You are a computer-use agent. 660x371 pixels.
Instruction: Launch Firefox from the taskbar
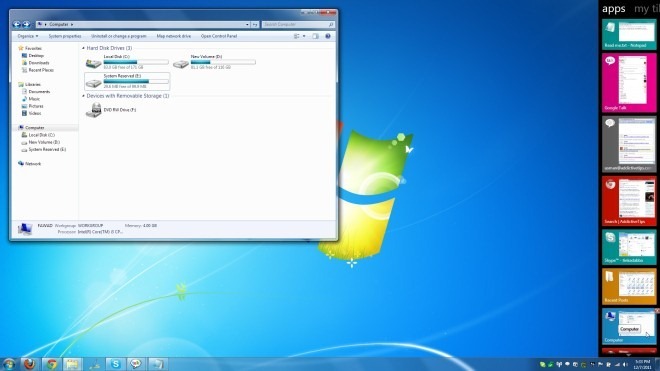tap(29, 364)
